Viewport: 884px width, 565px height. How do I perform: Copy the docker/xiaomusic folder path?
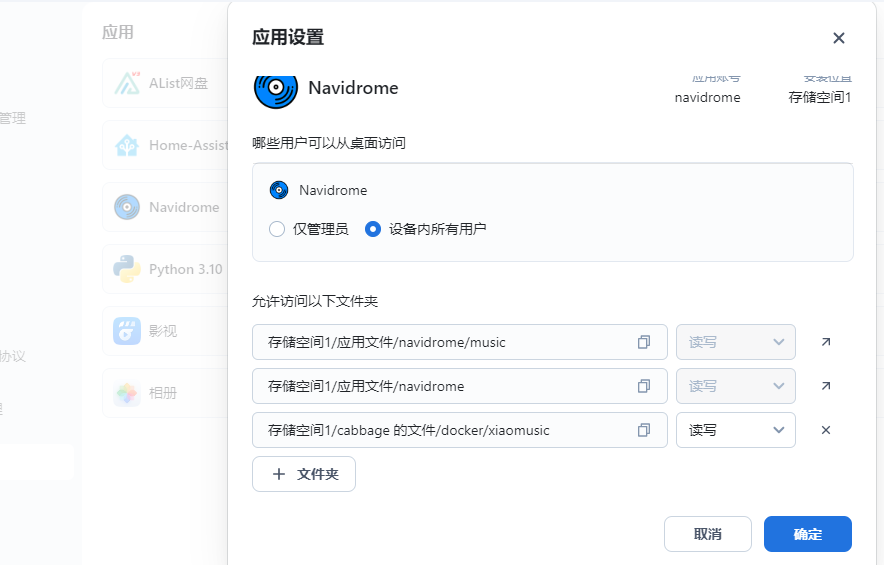(x=644, y=430)
